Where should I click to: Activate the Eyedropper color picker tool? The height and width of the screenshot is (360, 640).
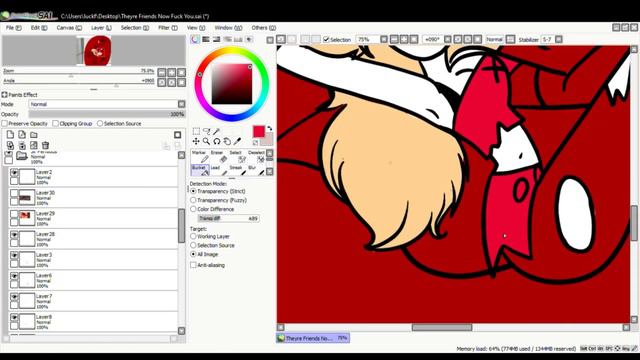237,141
